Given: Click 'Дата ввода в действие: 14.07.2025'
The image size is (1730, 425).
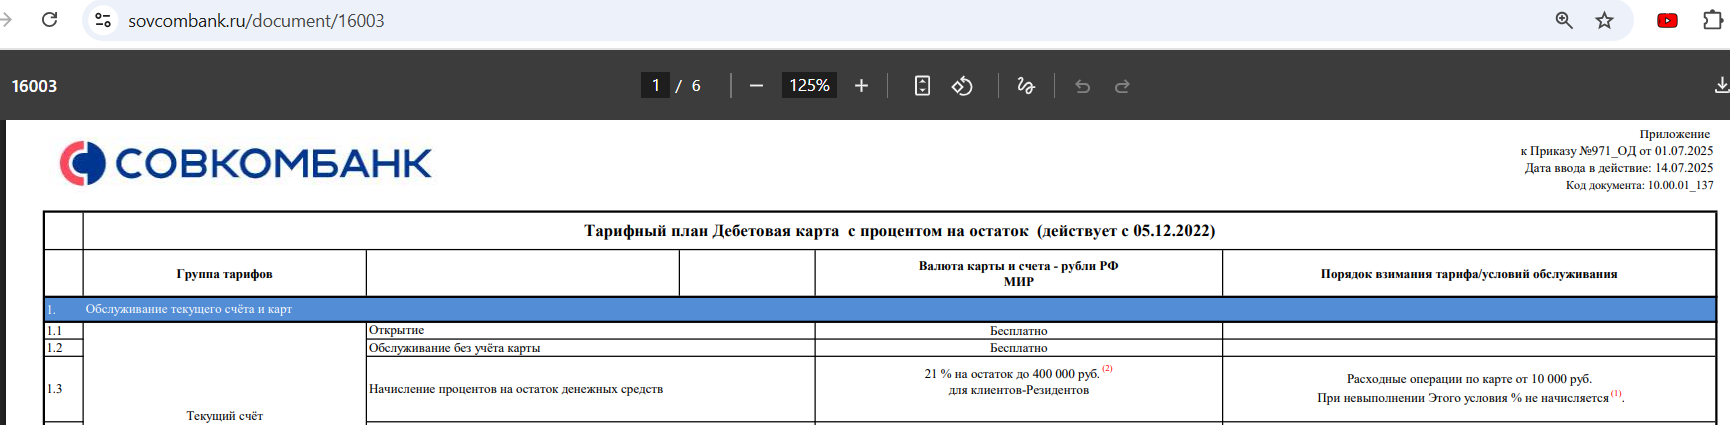Looking at the screenshot, I should pyautogui.click(x=1618, y=168).
